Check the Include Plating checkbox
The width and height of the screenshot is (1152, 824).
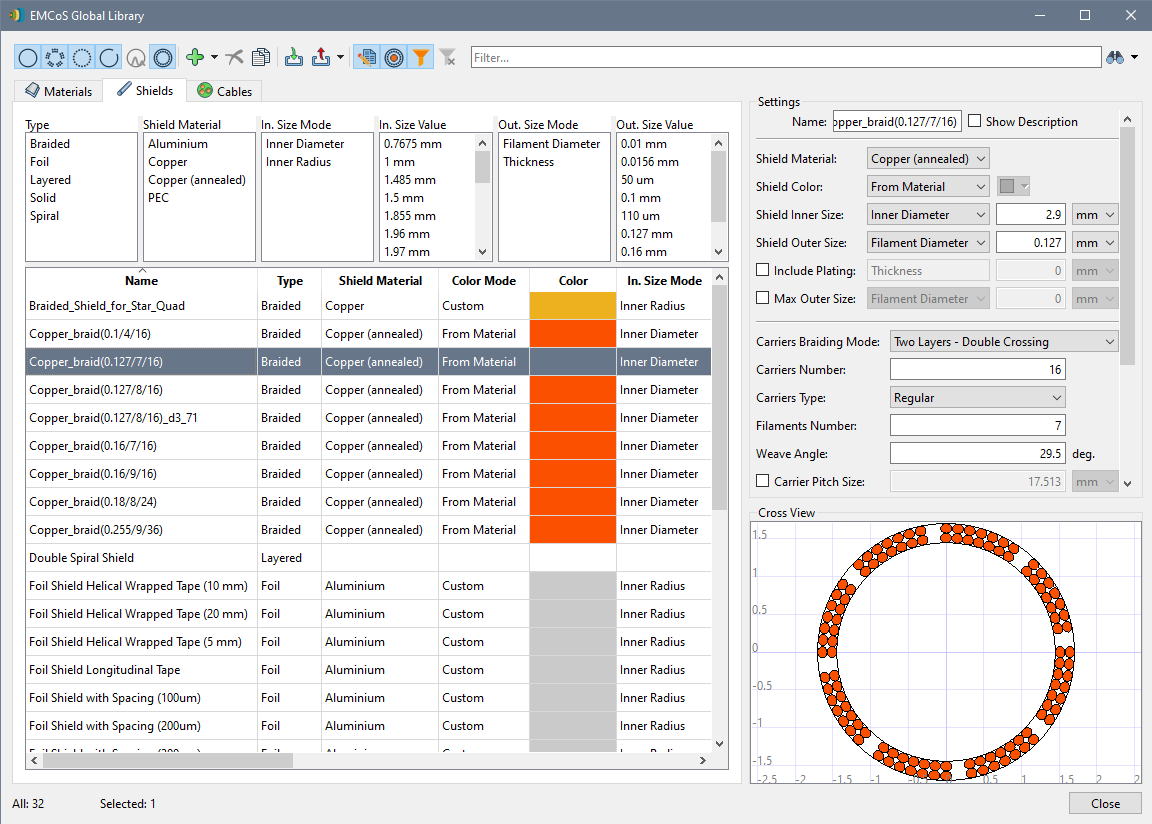click(x=763, y=270)
